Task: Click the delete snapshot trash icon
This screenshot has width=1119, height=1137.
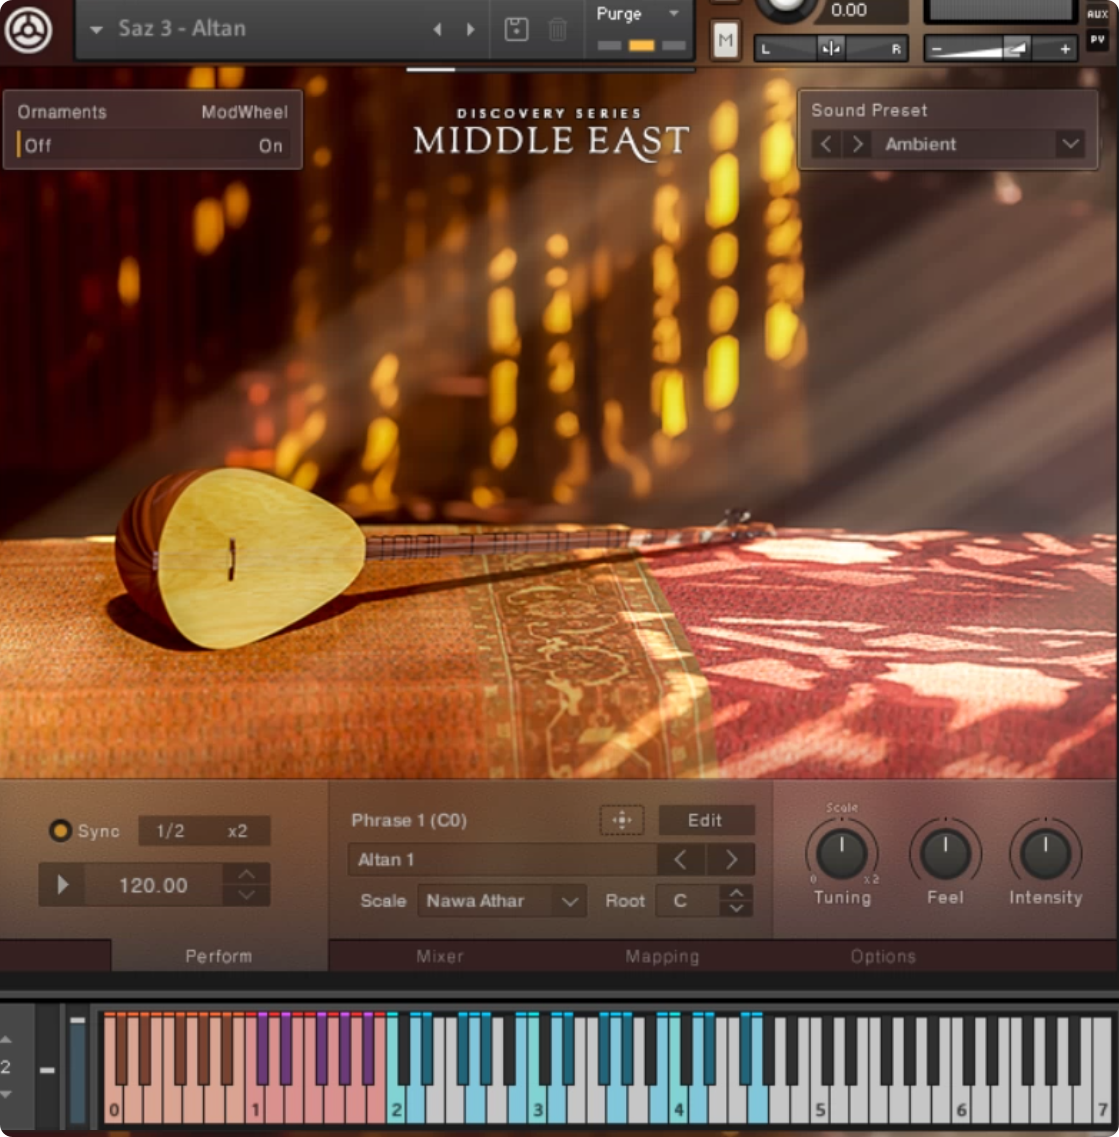Action: coord(557,29)
